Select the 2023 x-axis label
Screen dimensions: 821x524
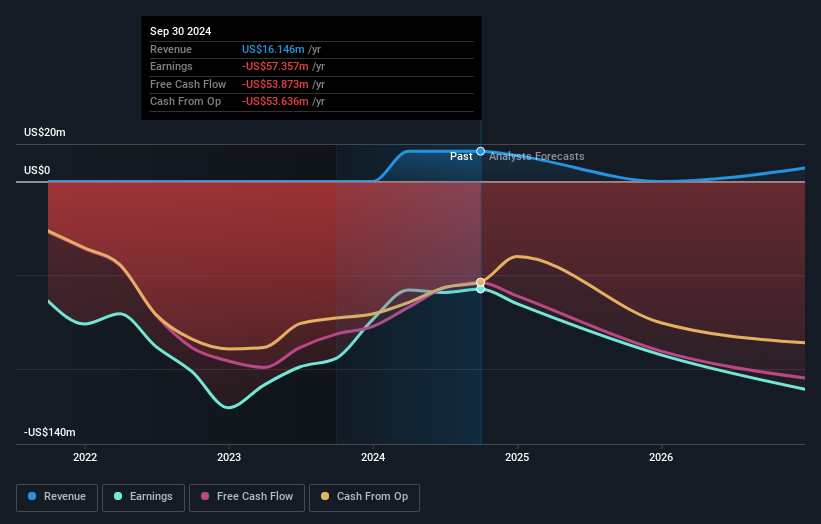click(229, 457)
